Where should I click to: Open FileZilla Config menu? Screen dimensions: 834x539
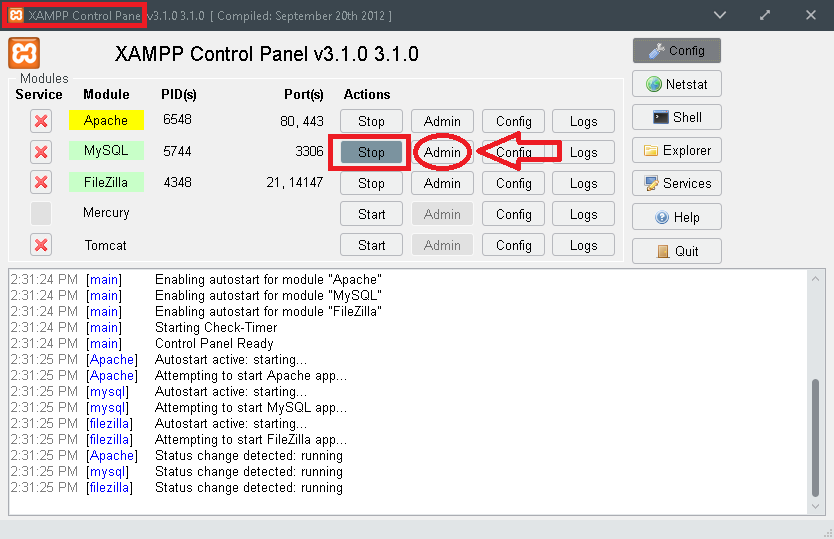(513, 183)
